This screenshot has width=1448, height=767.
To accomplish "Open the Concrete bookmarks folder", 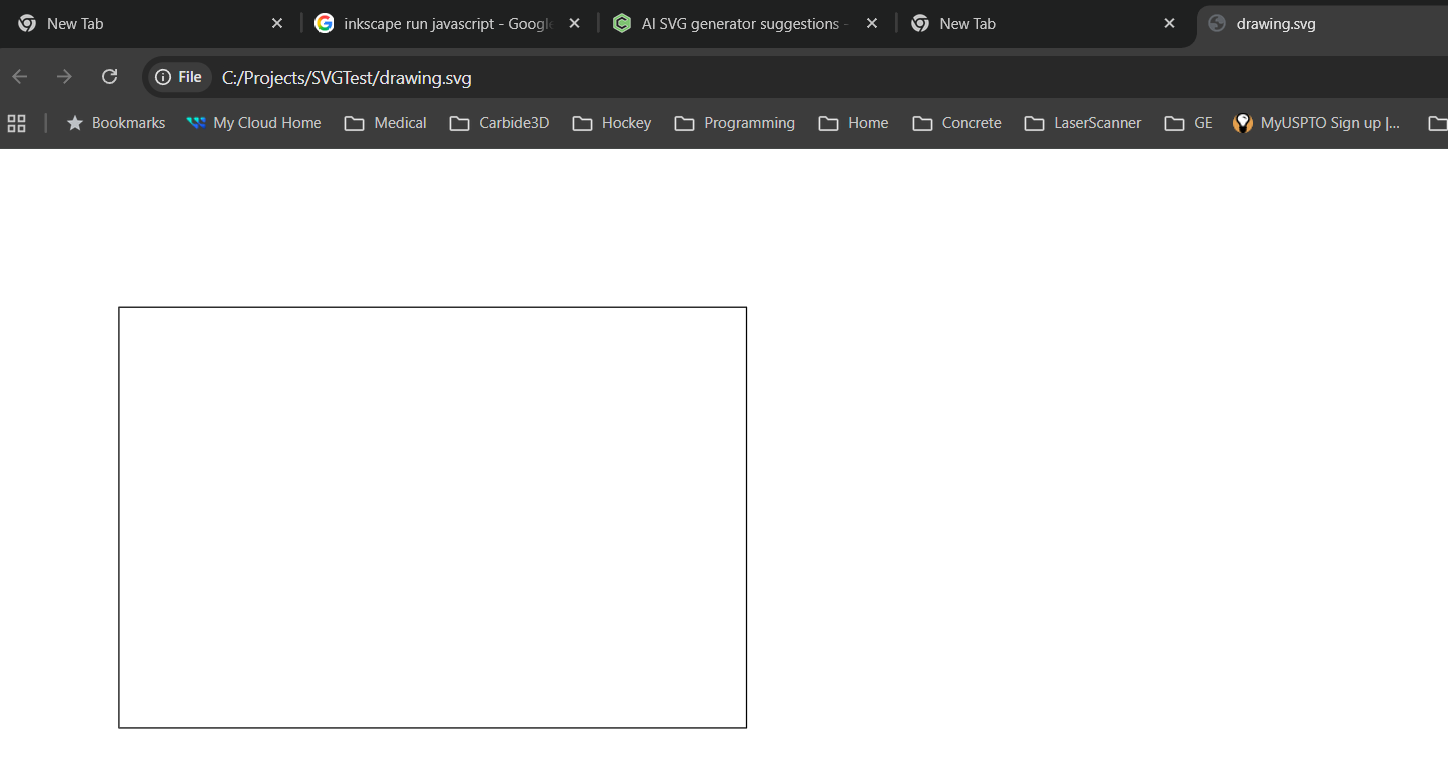I will tap(957, 123).
